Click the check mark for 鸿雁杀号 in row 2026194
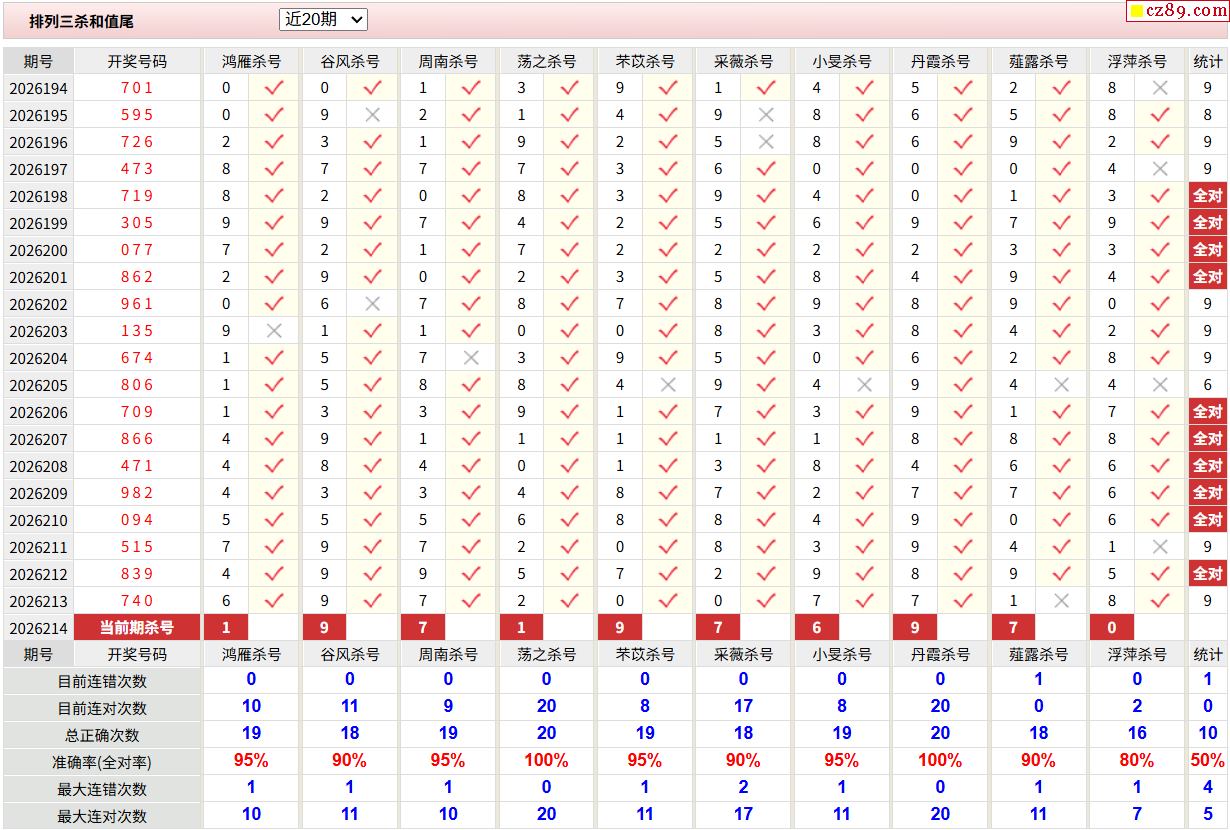This screenshot has width=1230, height=830. point(274,88)
